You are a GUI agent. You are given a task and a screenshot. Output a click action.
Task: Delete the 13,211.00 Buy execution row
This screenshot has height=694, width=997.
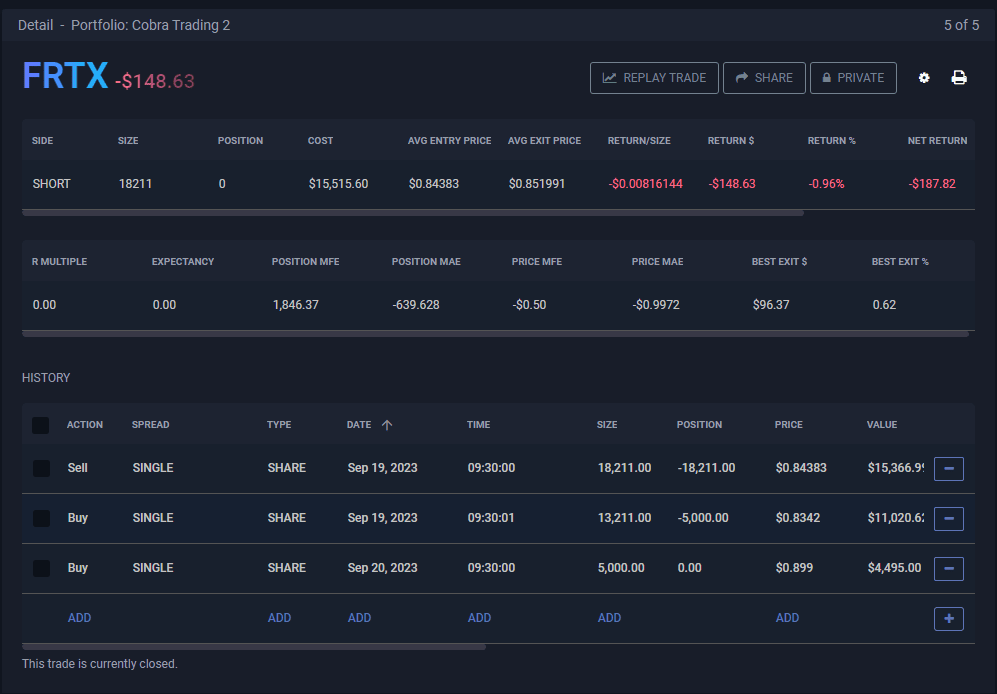[x=948, y=518]
